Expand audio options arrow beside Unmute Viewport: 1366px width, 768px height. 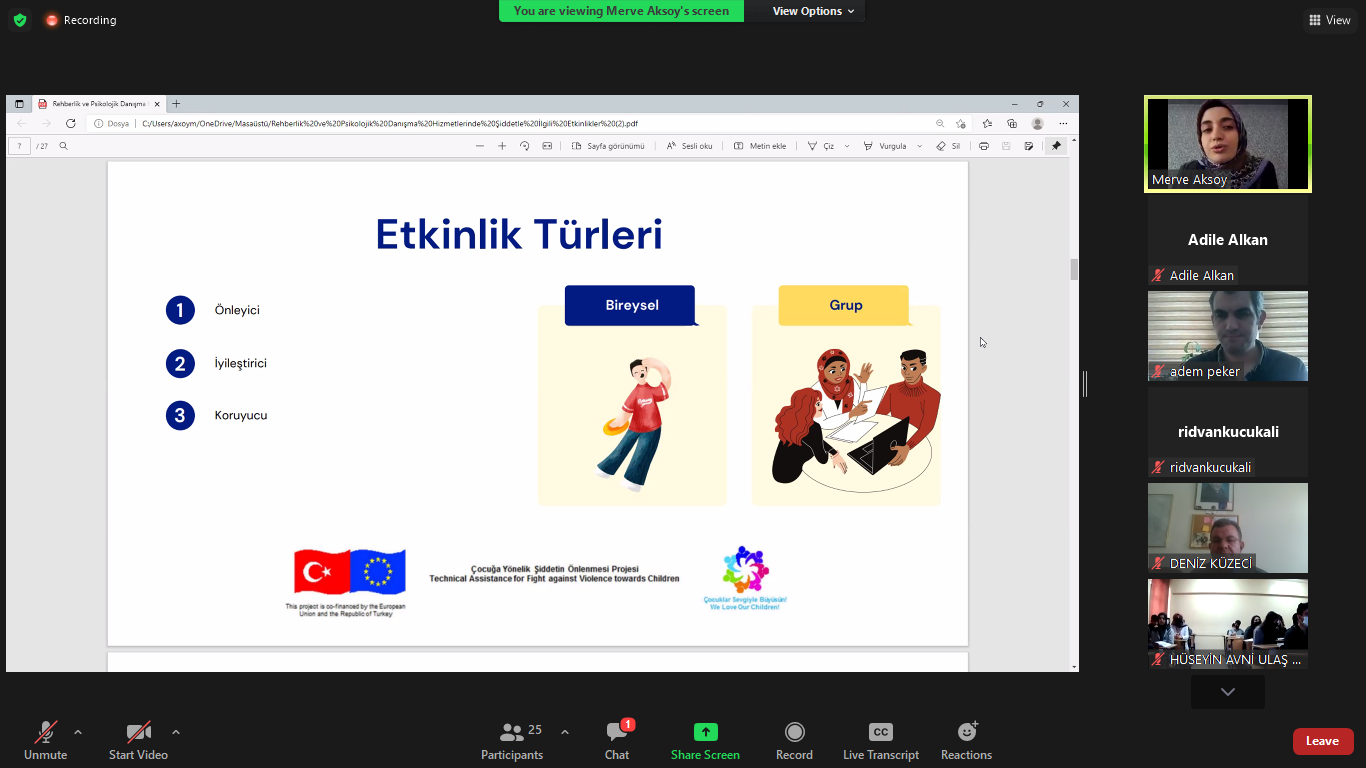pos(78,732)
